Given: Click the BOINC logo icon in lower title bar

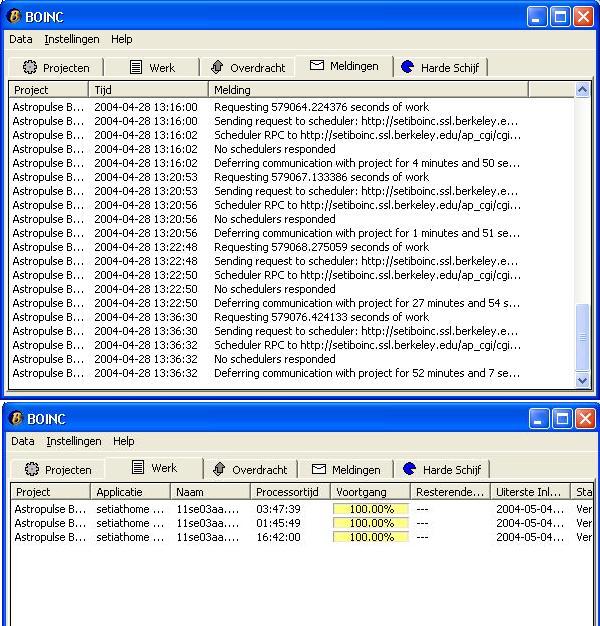Looking at the screenshot, I should click(x=16, y=418).
